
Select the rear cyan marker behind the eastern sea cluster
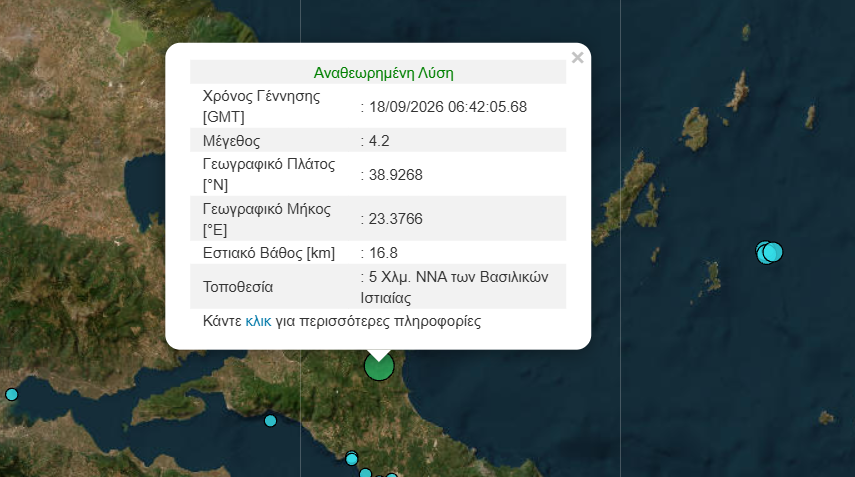[760, 252]
